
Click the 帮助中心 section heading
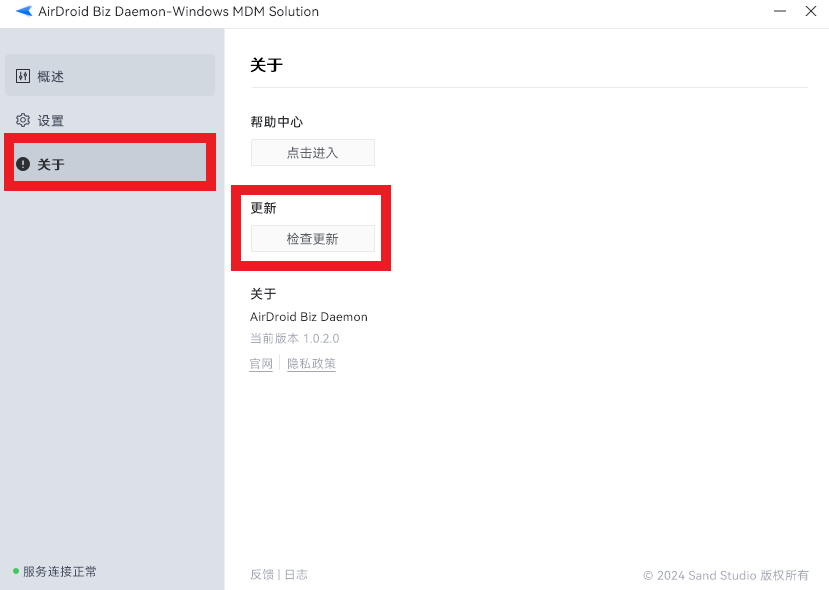[x=277, y=122]
